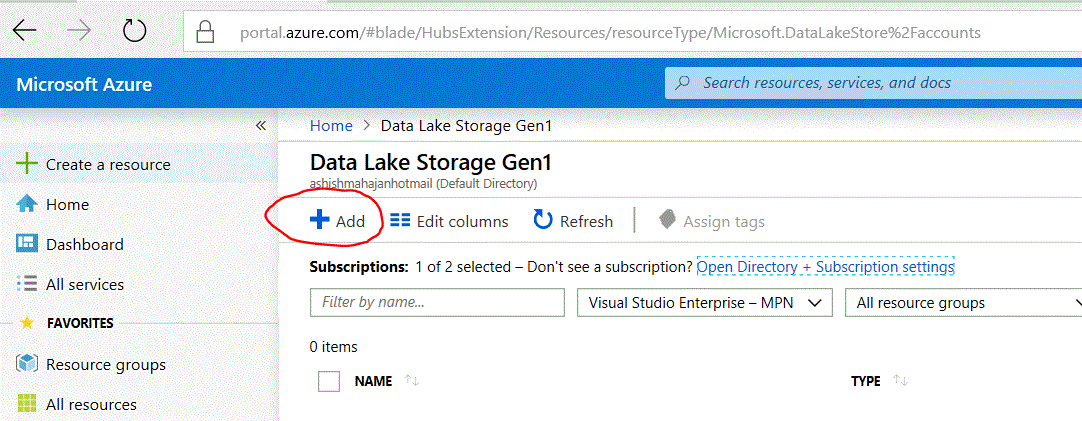
Task: Tick the select-all checkbox beside NAME
Action: coord(329,381)
